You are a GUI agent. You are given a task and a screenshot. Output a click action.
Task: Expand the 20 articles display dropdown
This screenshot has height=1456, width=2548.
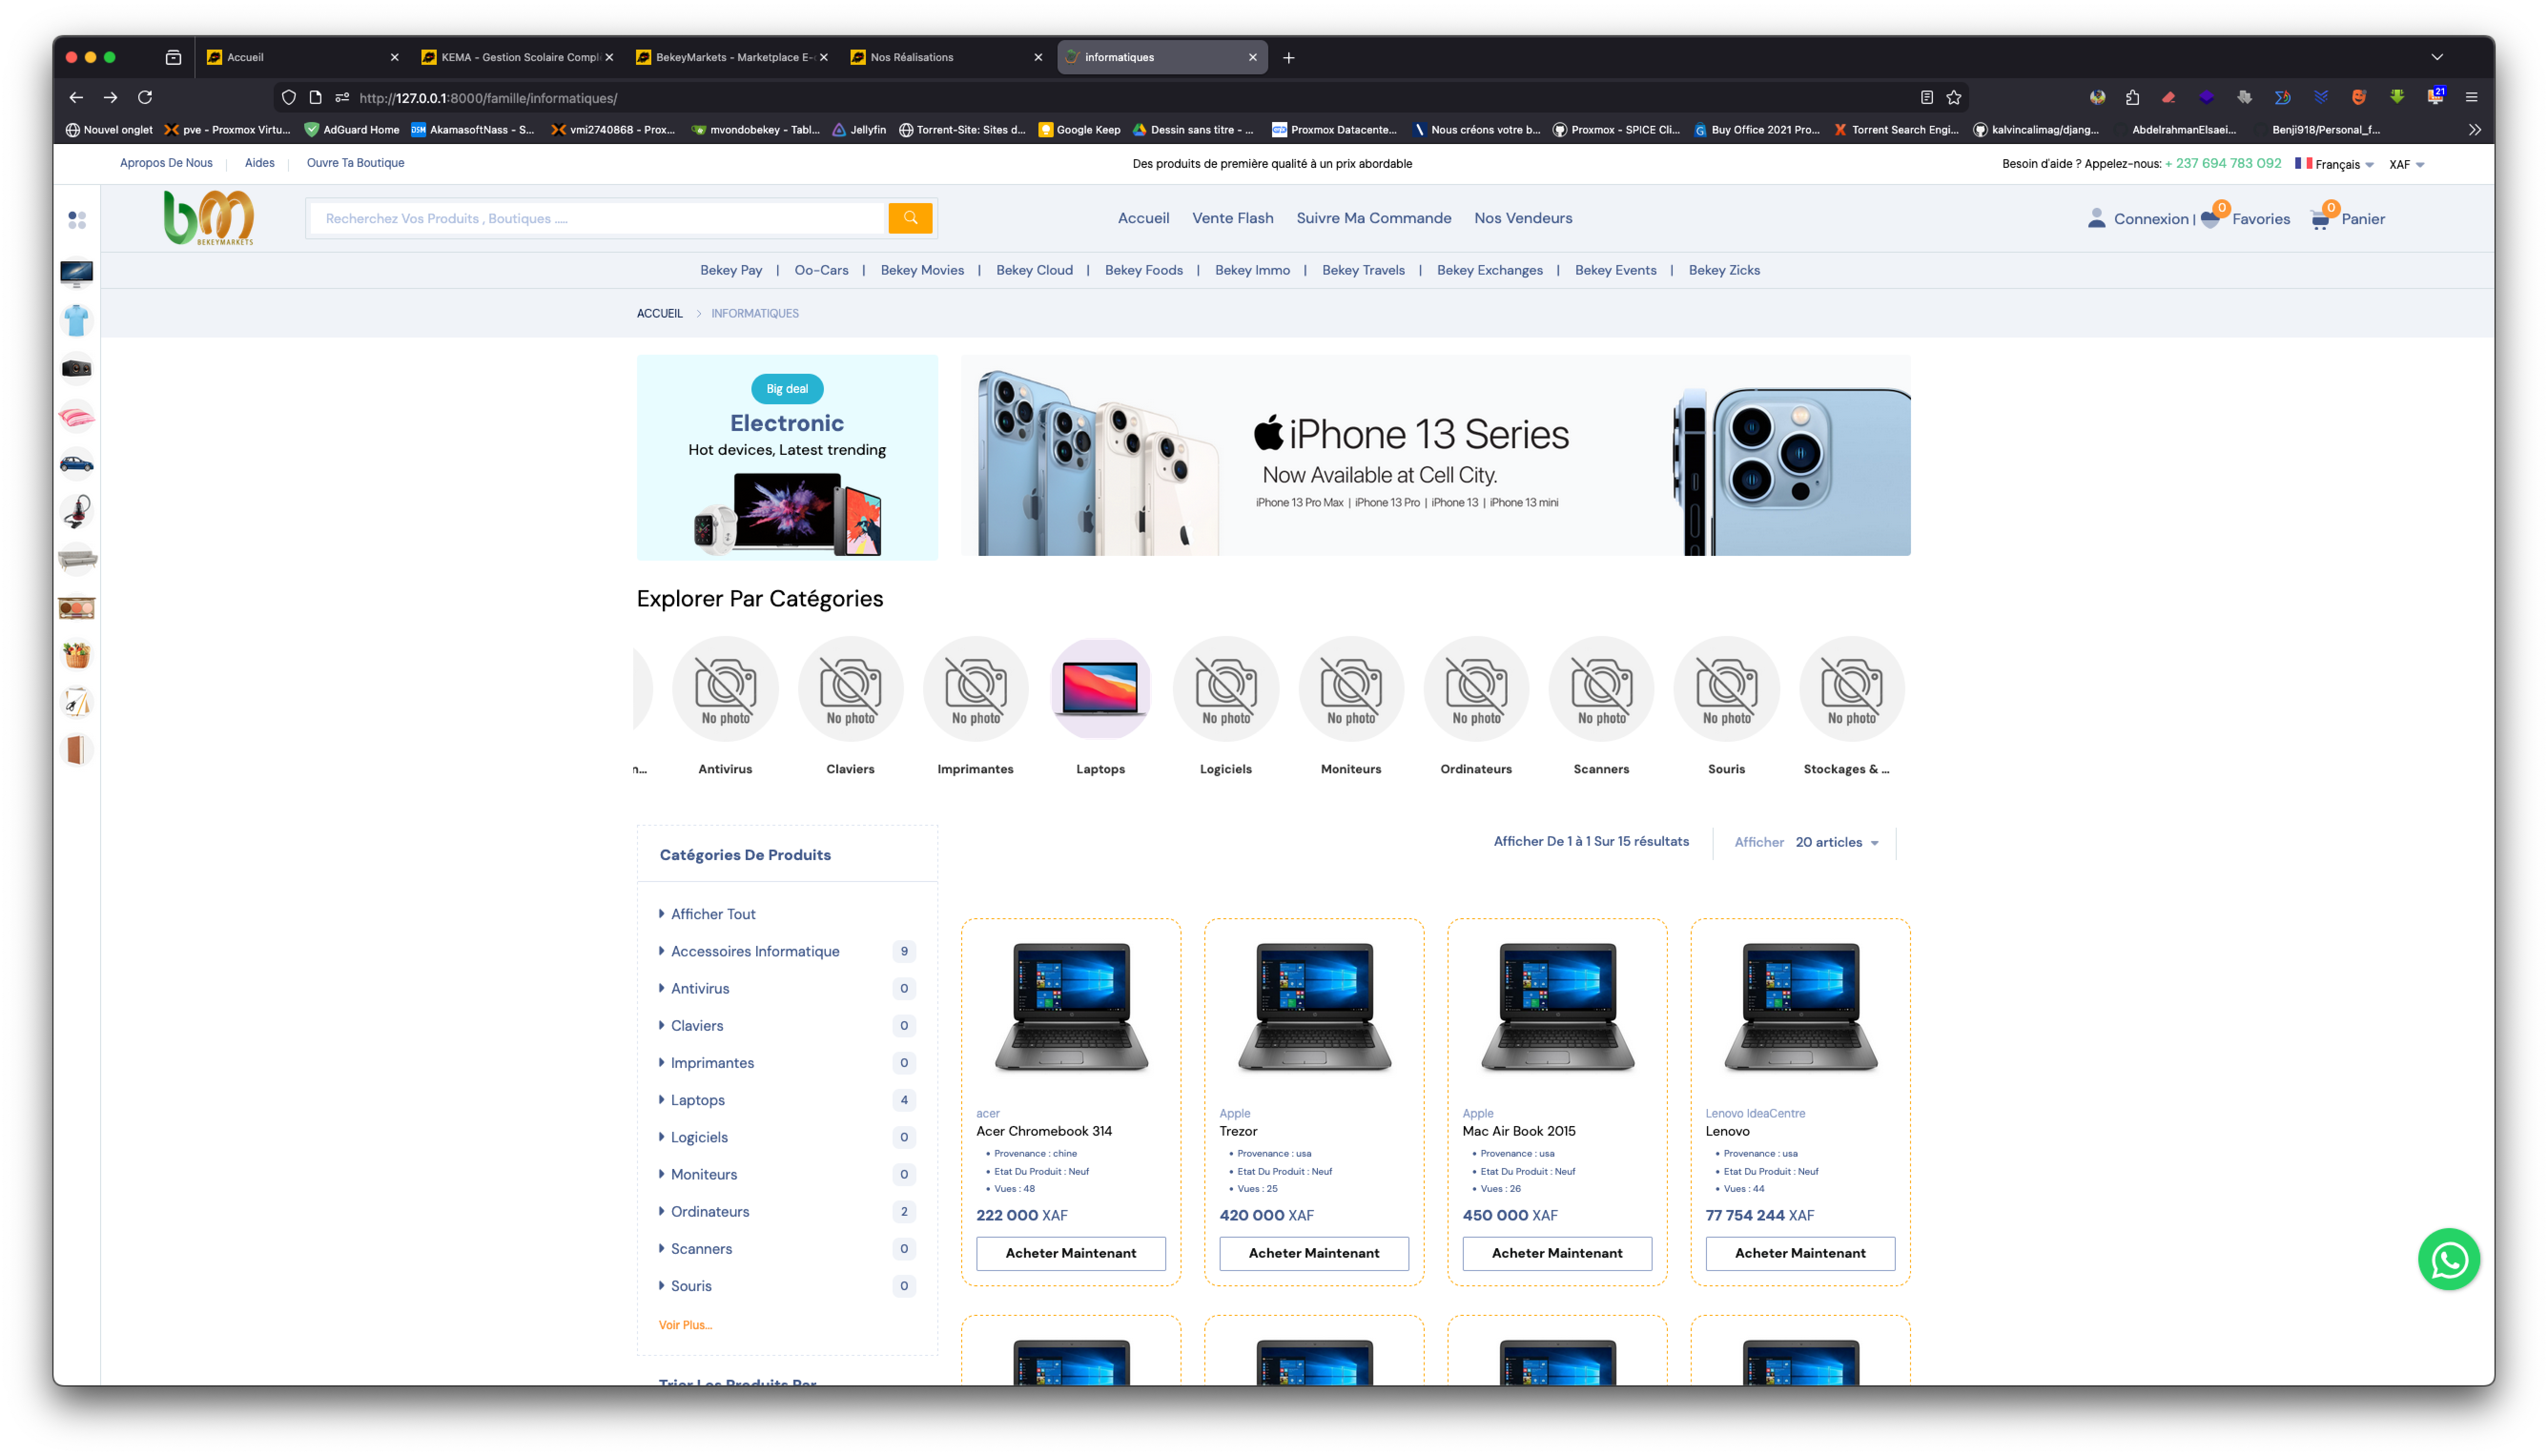(1836, 842)
